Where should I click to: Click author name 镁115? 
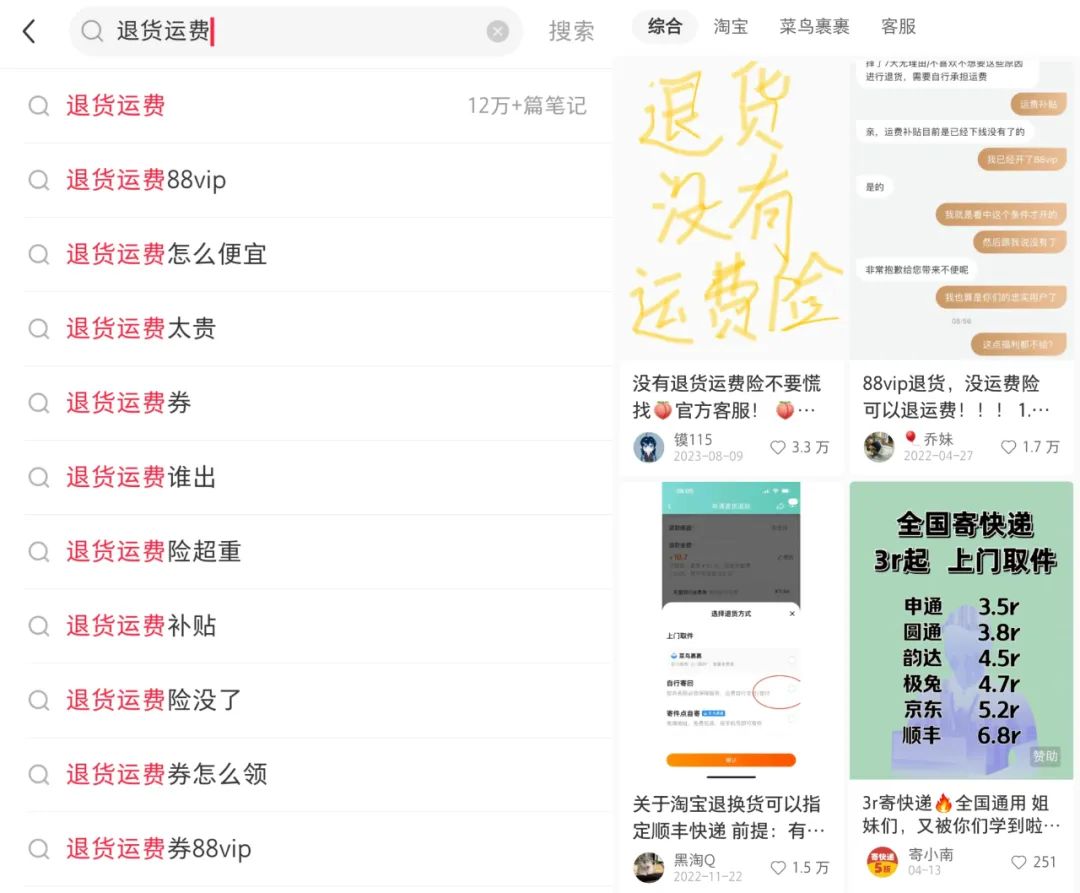click(x=692, y=439)
